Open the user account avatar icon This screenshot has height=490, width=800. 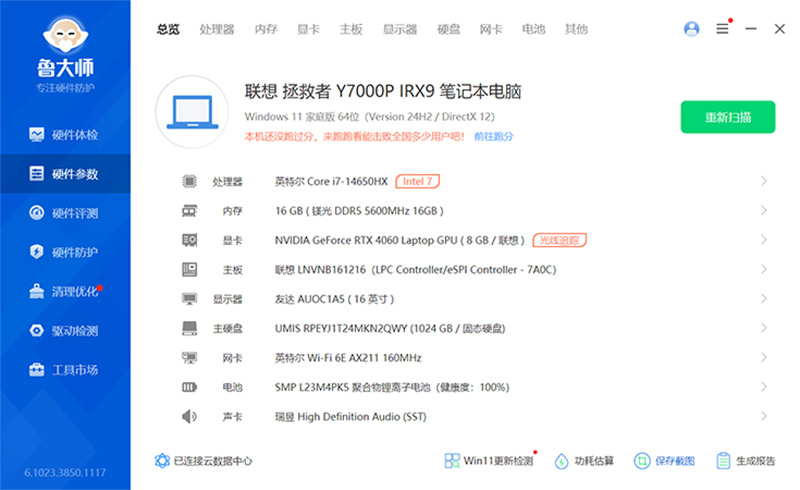[691, 29]
